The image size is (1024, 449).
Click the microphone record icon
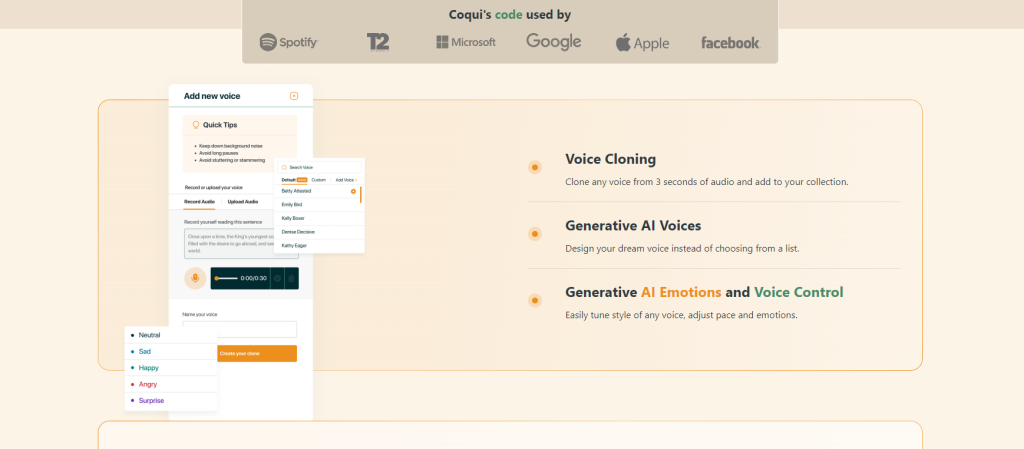(196, 278)
